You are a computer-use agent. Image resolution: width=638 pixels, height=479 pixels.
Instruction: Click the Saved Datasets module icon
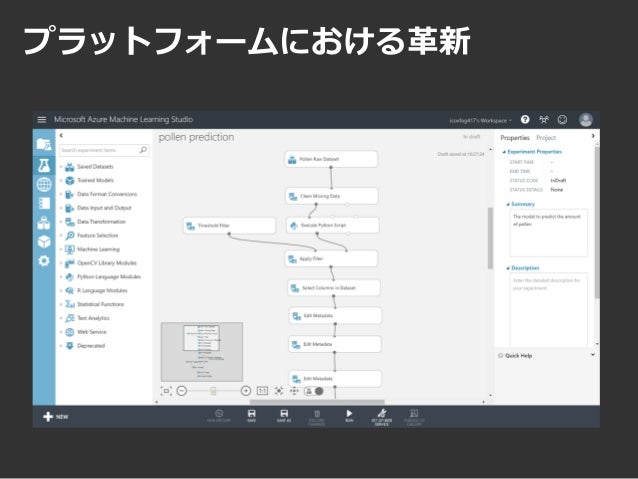70,166
